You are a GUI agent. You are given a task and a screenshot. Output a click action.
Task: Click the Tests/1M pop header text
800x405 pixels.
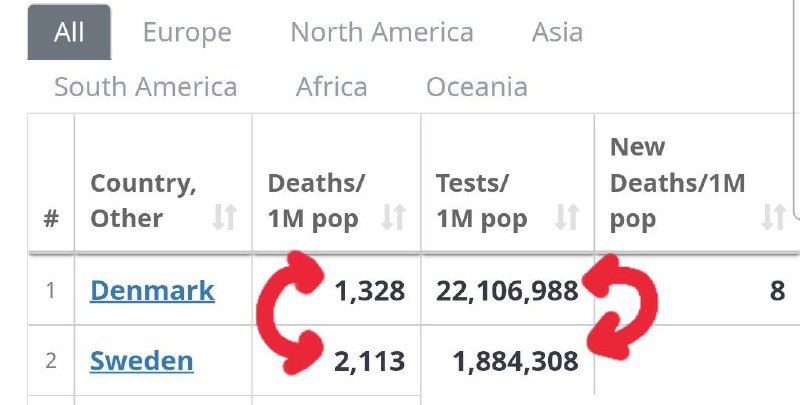pos(482,201)
